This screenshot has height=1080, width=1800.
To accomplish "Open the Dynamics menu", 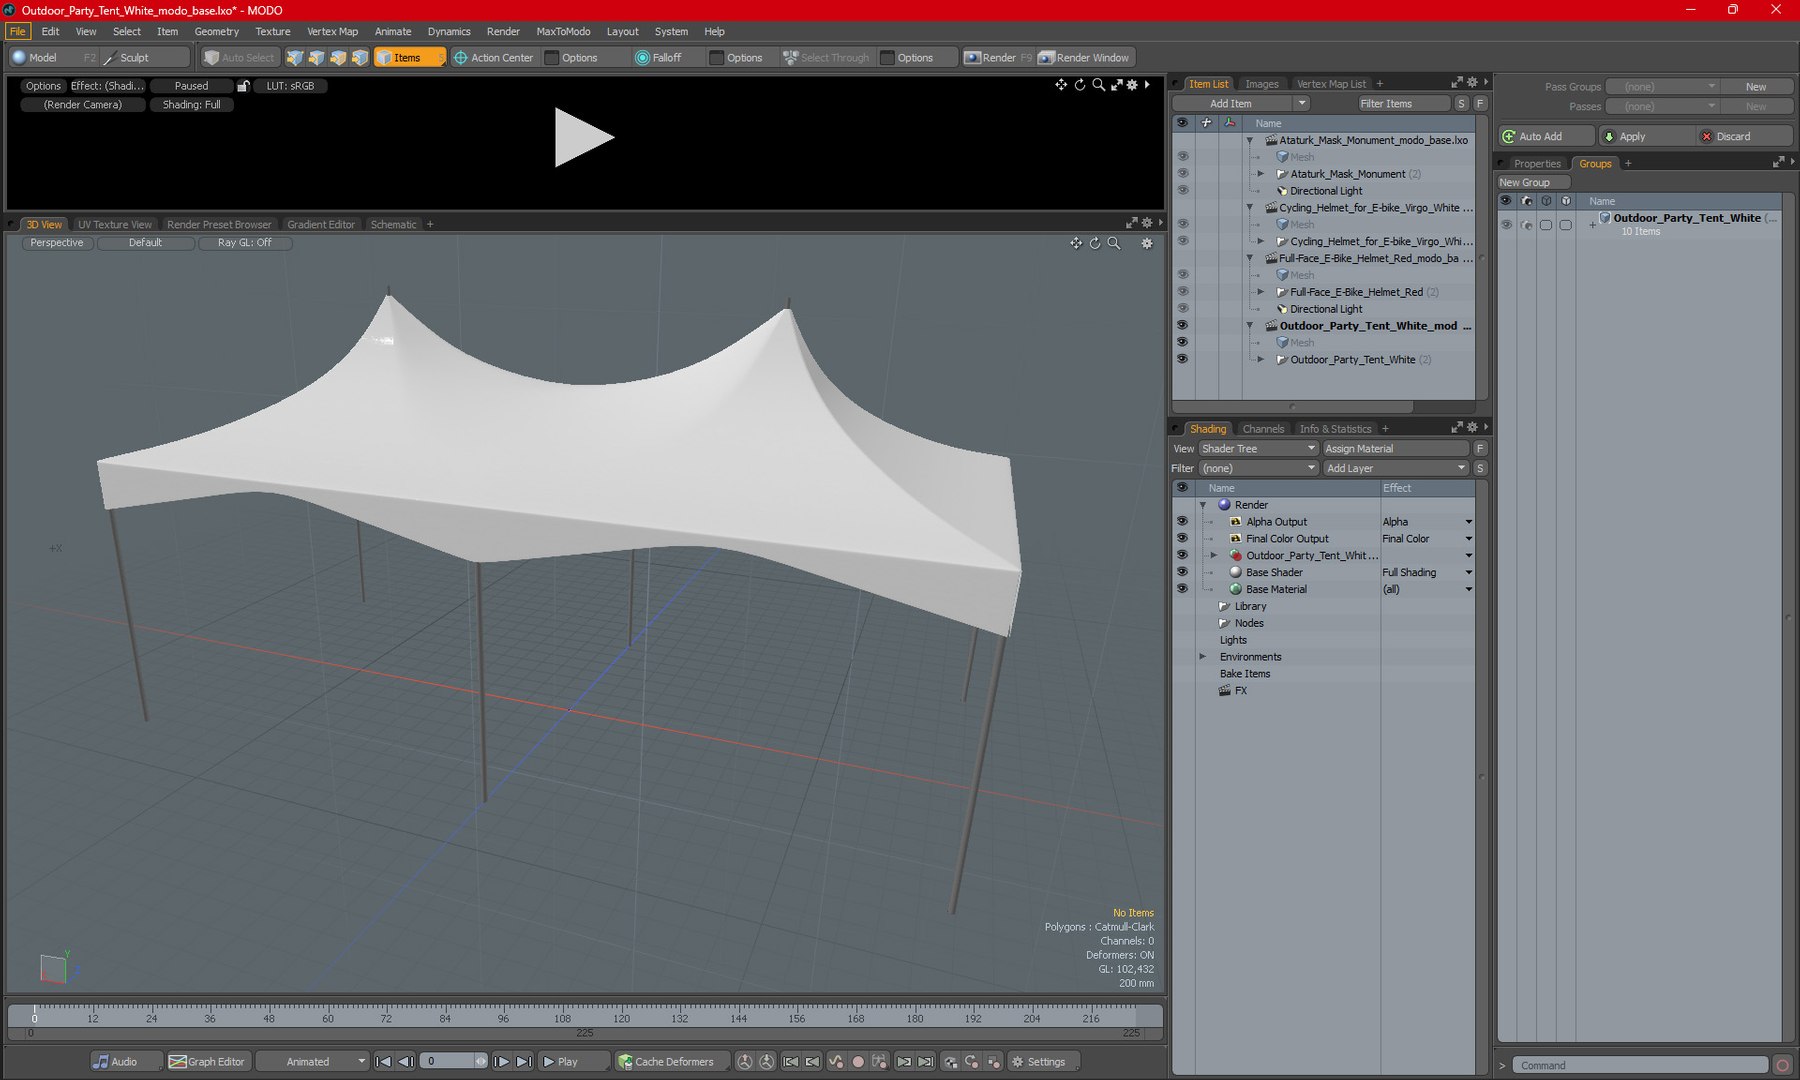I will click(449, 31).
